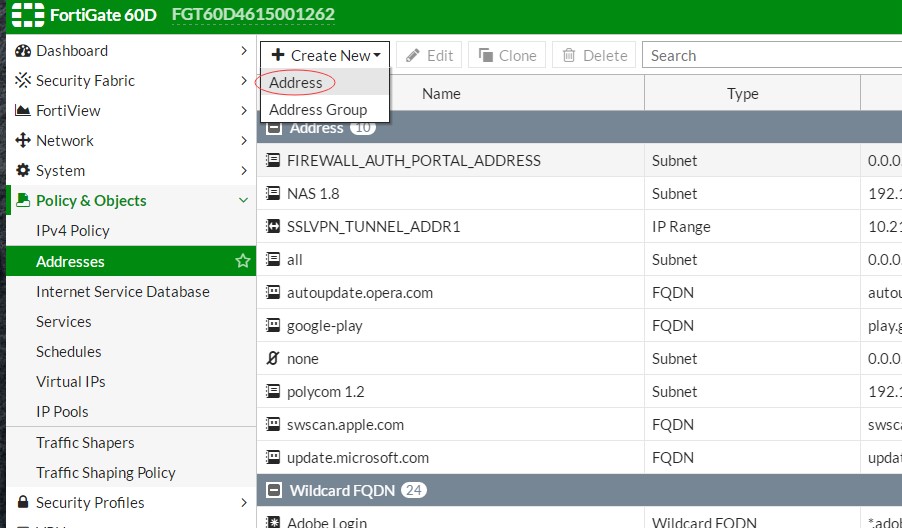This screenshot has height=528, width=902.
Task: Click in the Search field
Action: [772, 55]
